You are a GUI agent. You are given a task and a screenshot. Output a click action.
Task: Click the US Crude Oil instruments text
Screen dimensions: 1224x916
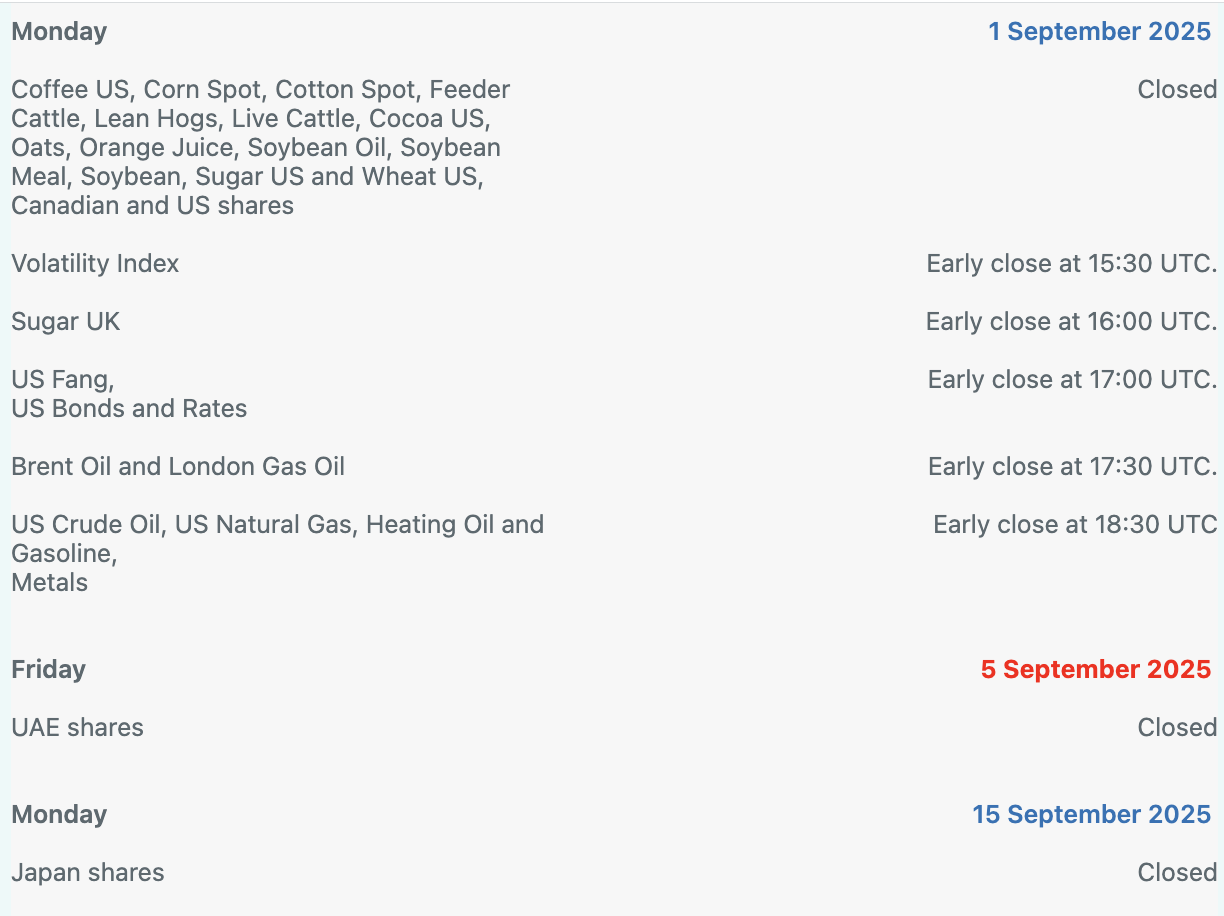277,525
